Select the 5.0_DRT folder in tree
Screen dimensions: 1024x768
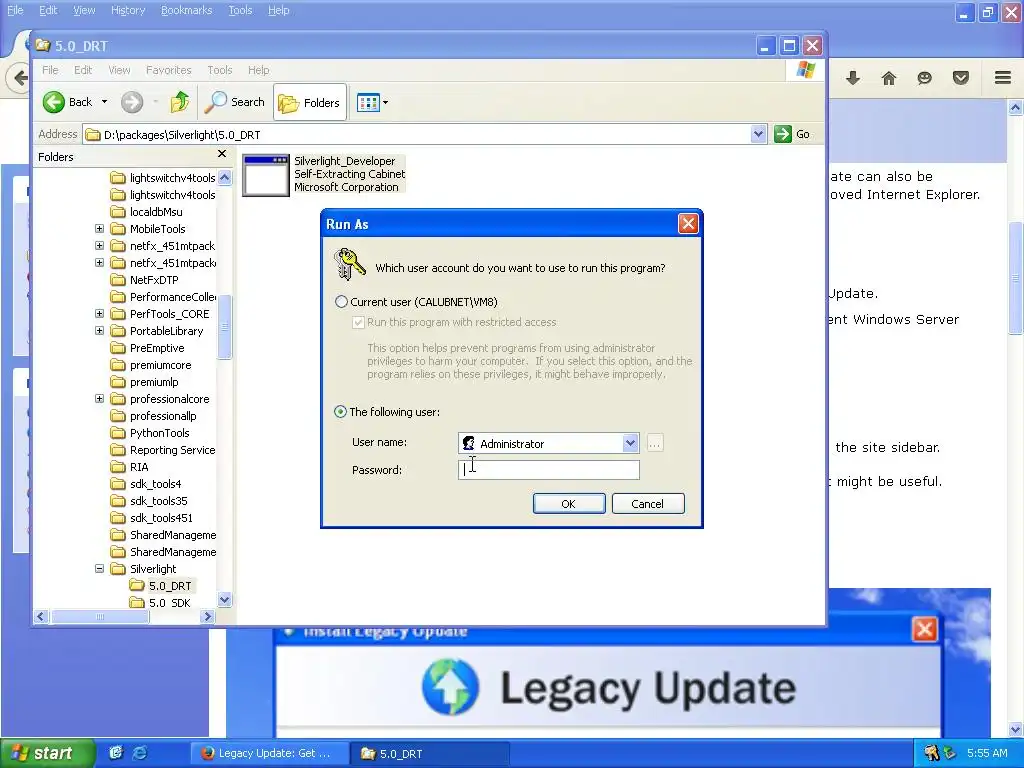click(x=170, y=586)
